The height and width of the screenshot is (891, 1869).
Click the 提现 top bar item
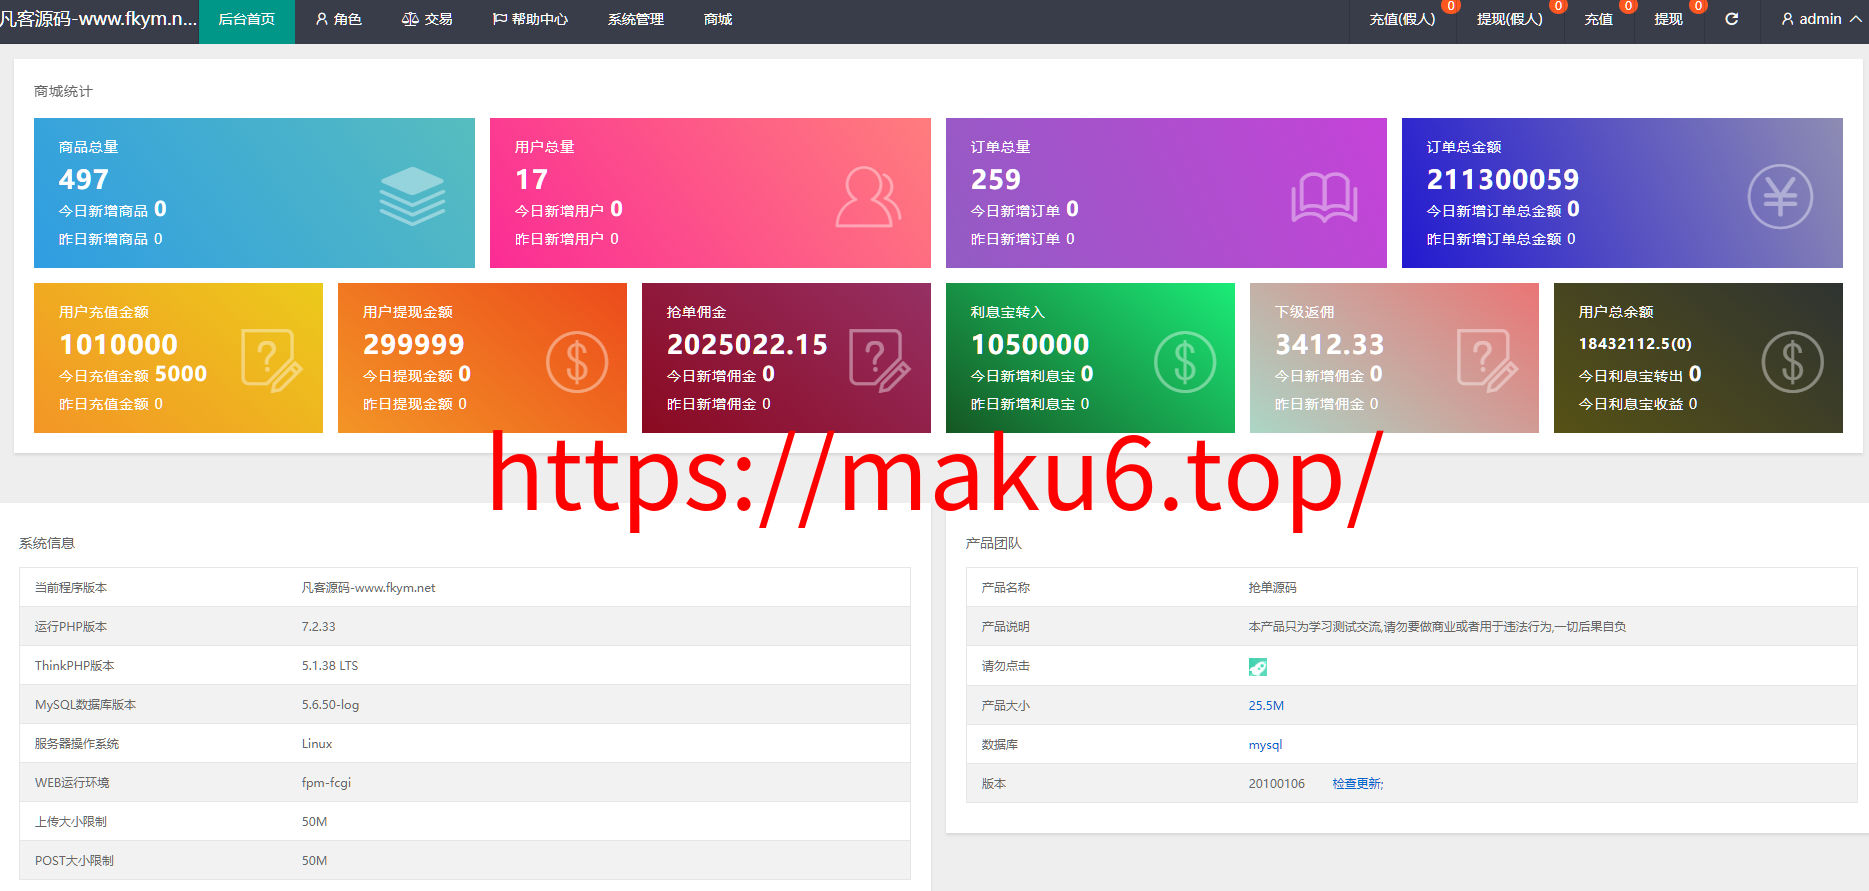coord(1669,19)
